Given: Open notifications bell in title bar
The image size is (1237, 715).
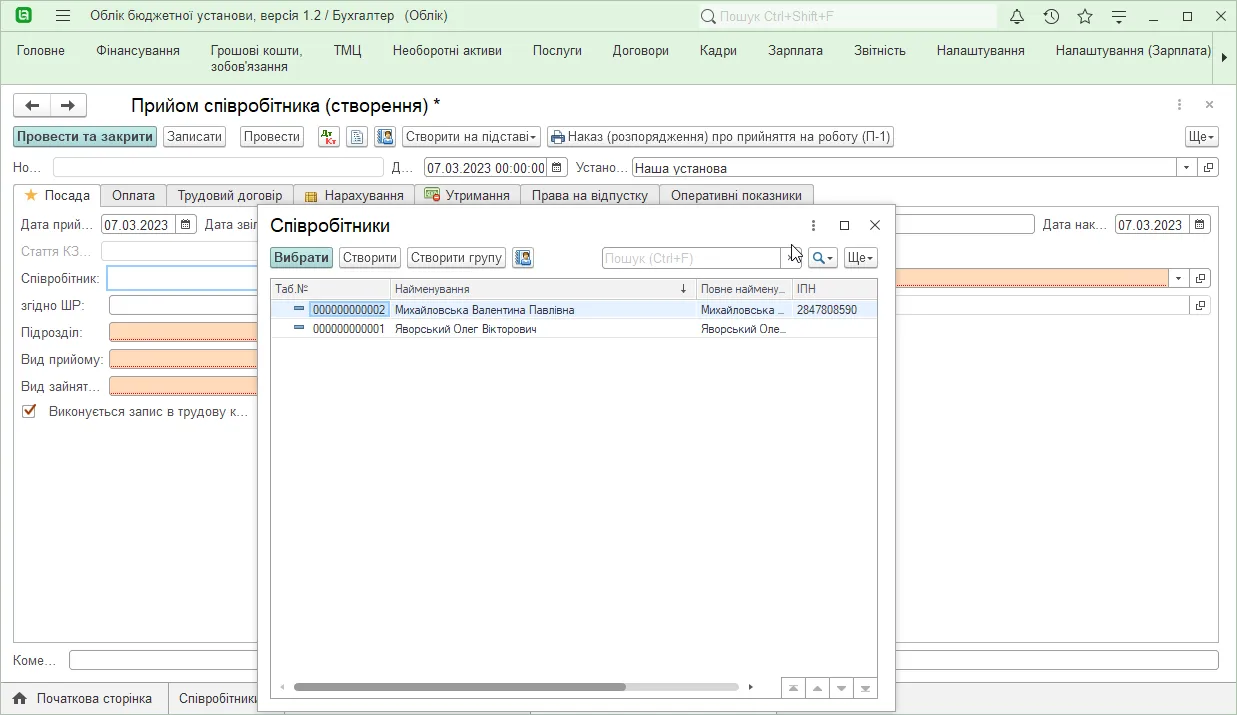Looking at the screenshot, I should pos(1017,16).
